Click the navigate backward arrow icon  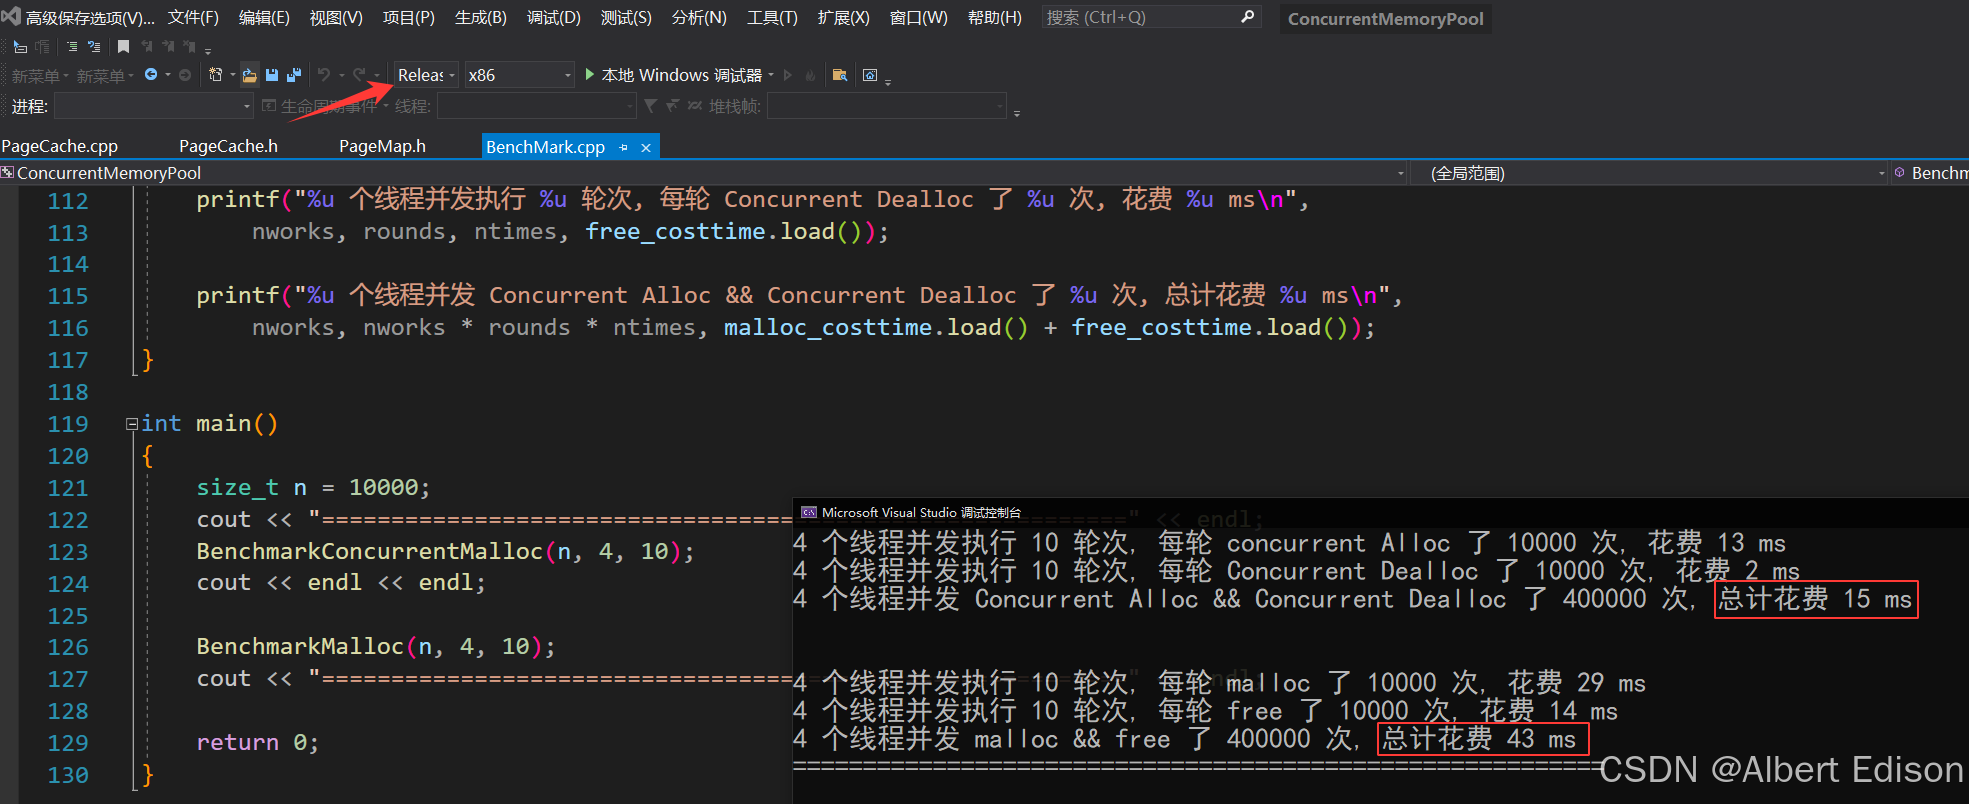tap(151, 74)
